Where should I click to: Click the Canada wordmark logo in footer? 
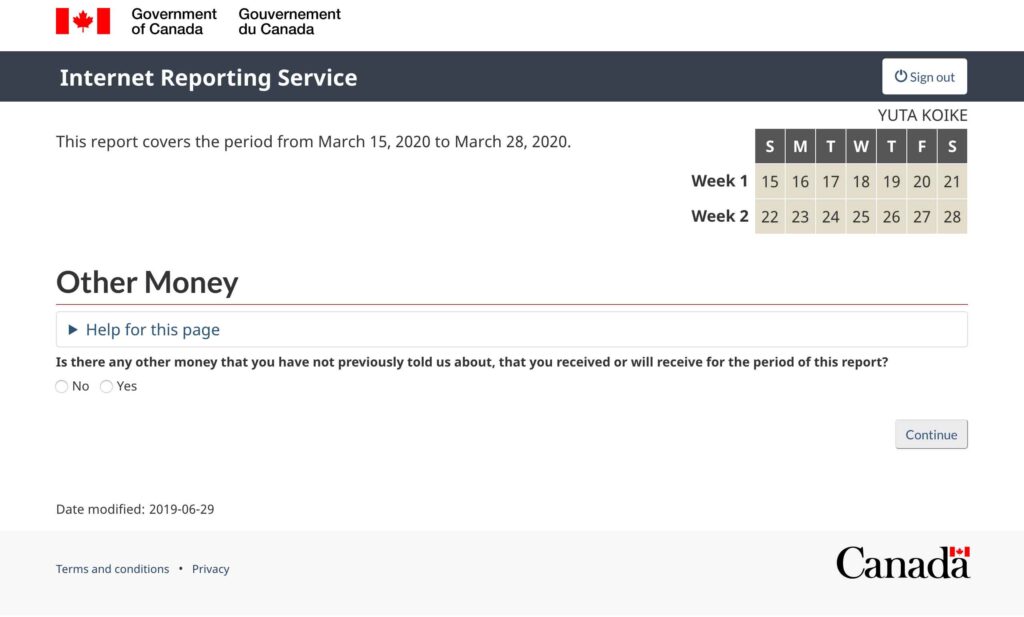coord(903,563)
